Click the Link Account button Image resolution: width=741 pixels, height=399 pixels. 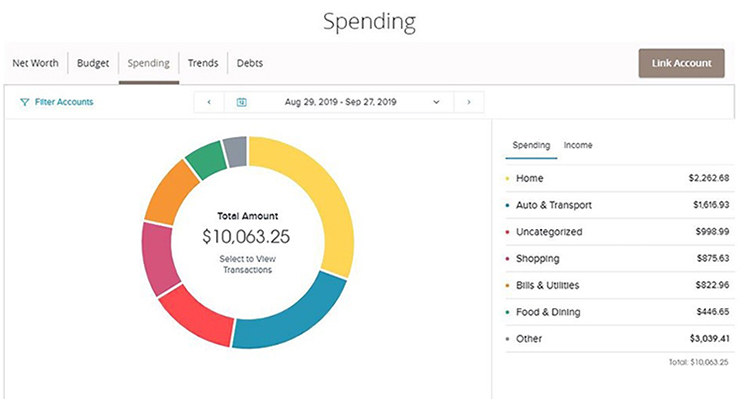click(681, 63)
